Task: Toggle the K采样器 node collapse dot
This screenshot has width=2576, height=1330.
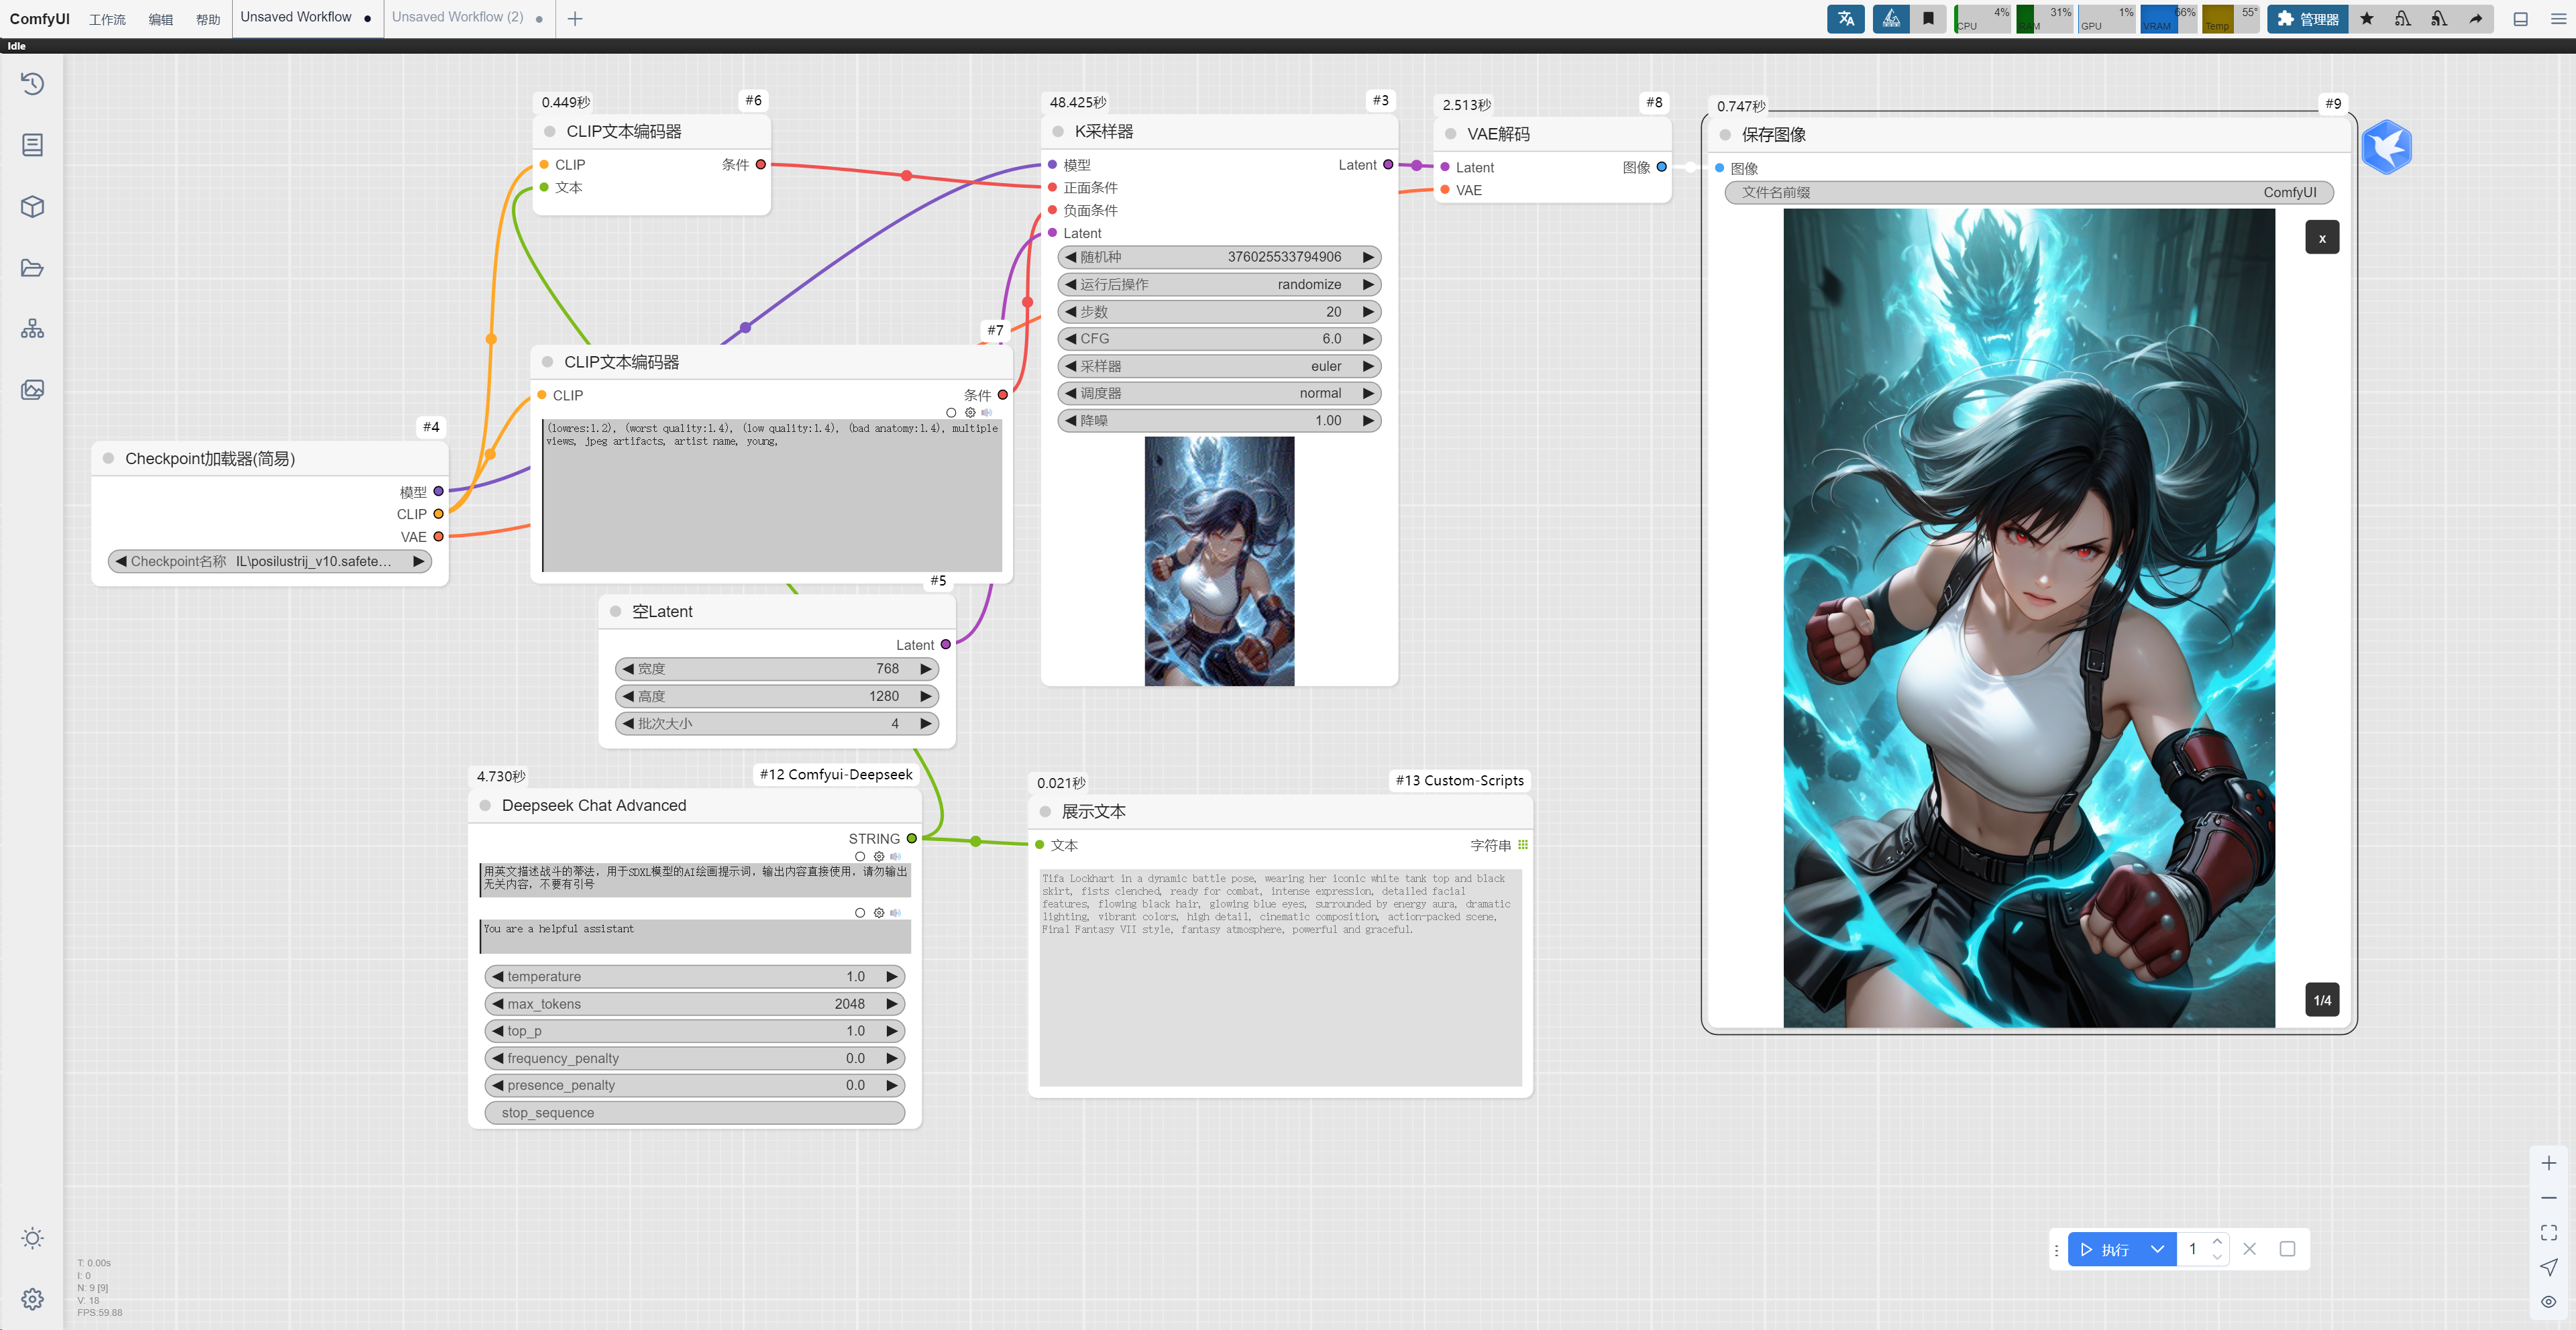Action: 1058,132
